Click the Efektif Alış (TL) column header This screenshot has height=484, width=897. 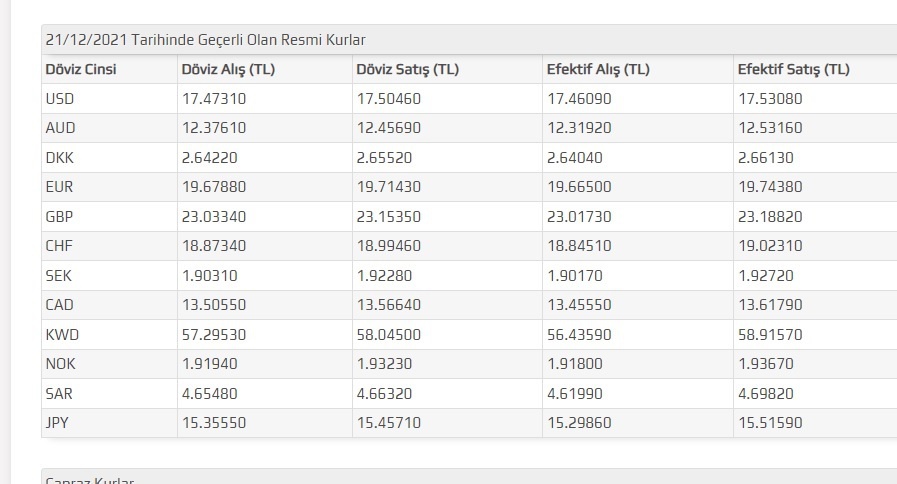598,69
